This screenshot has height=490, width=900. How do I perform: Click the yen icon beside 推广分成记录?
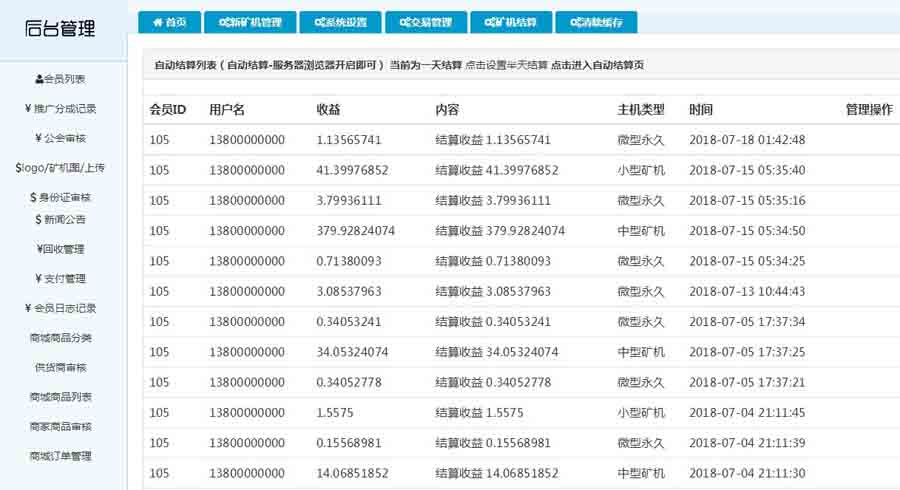pos(27,109)
